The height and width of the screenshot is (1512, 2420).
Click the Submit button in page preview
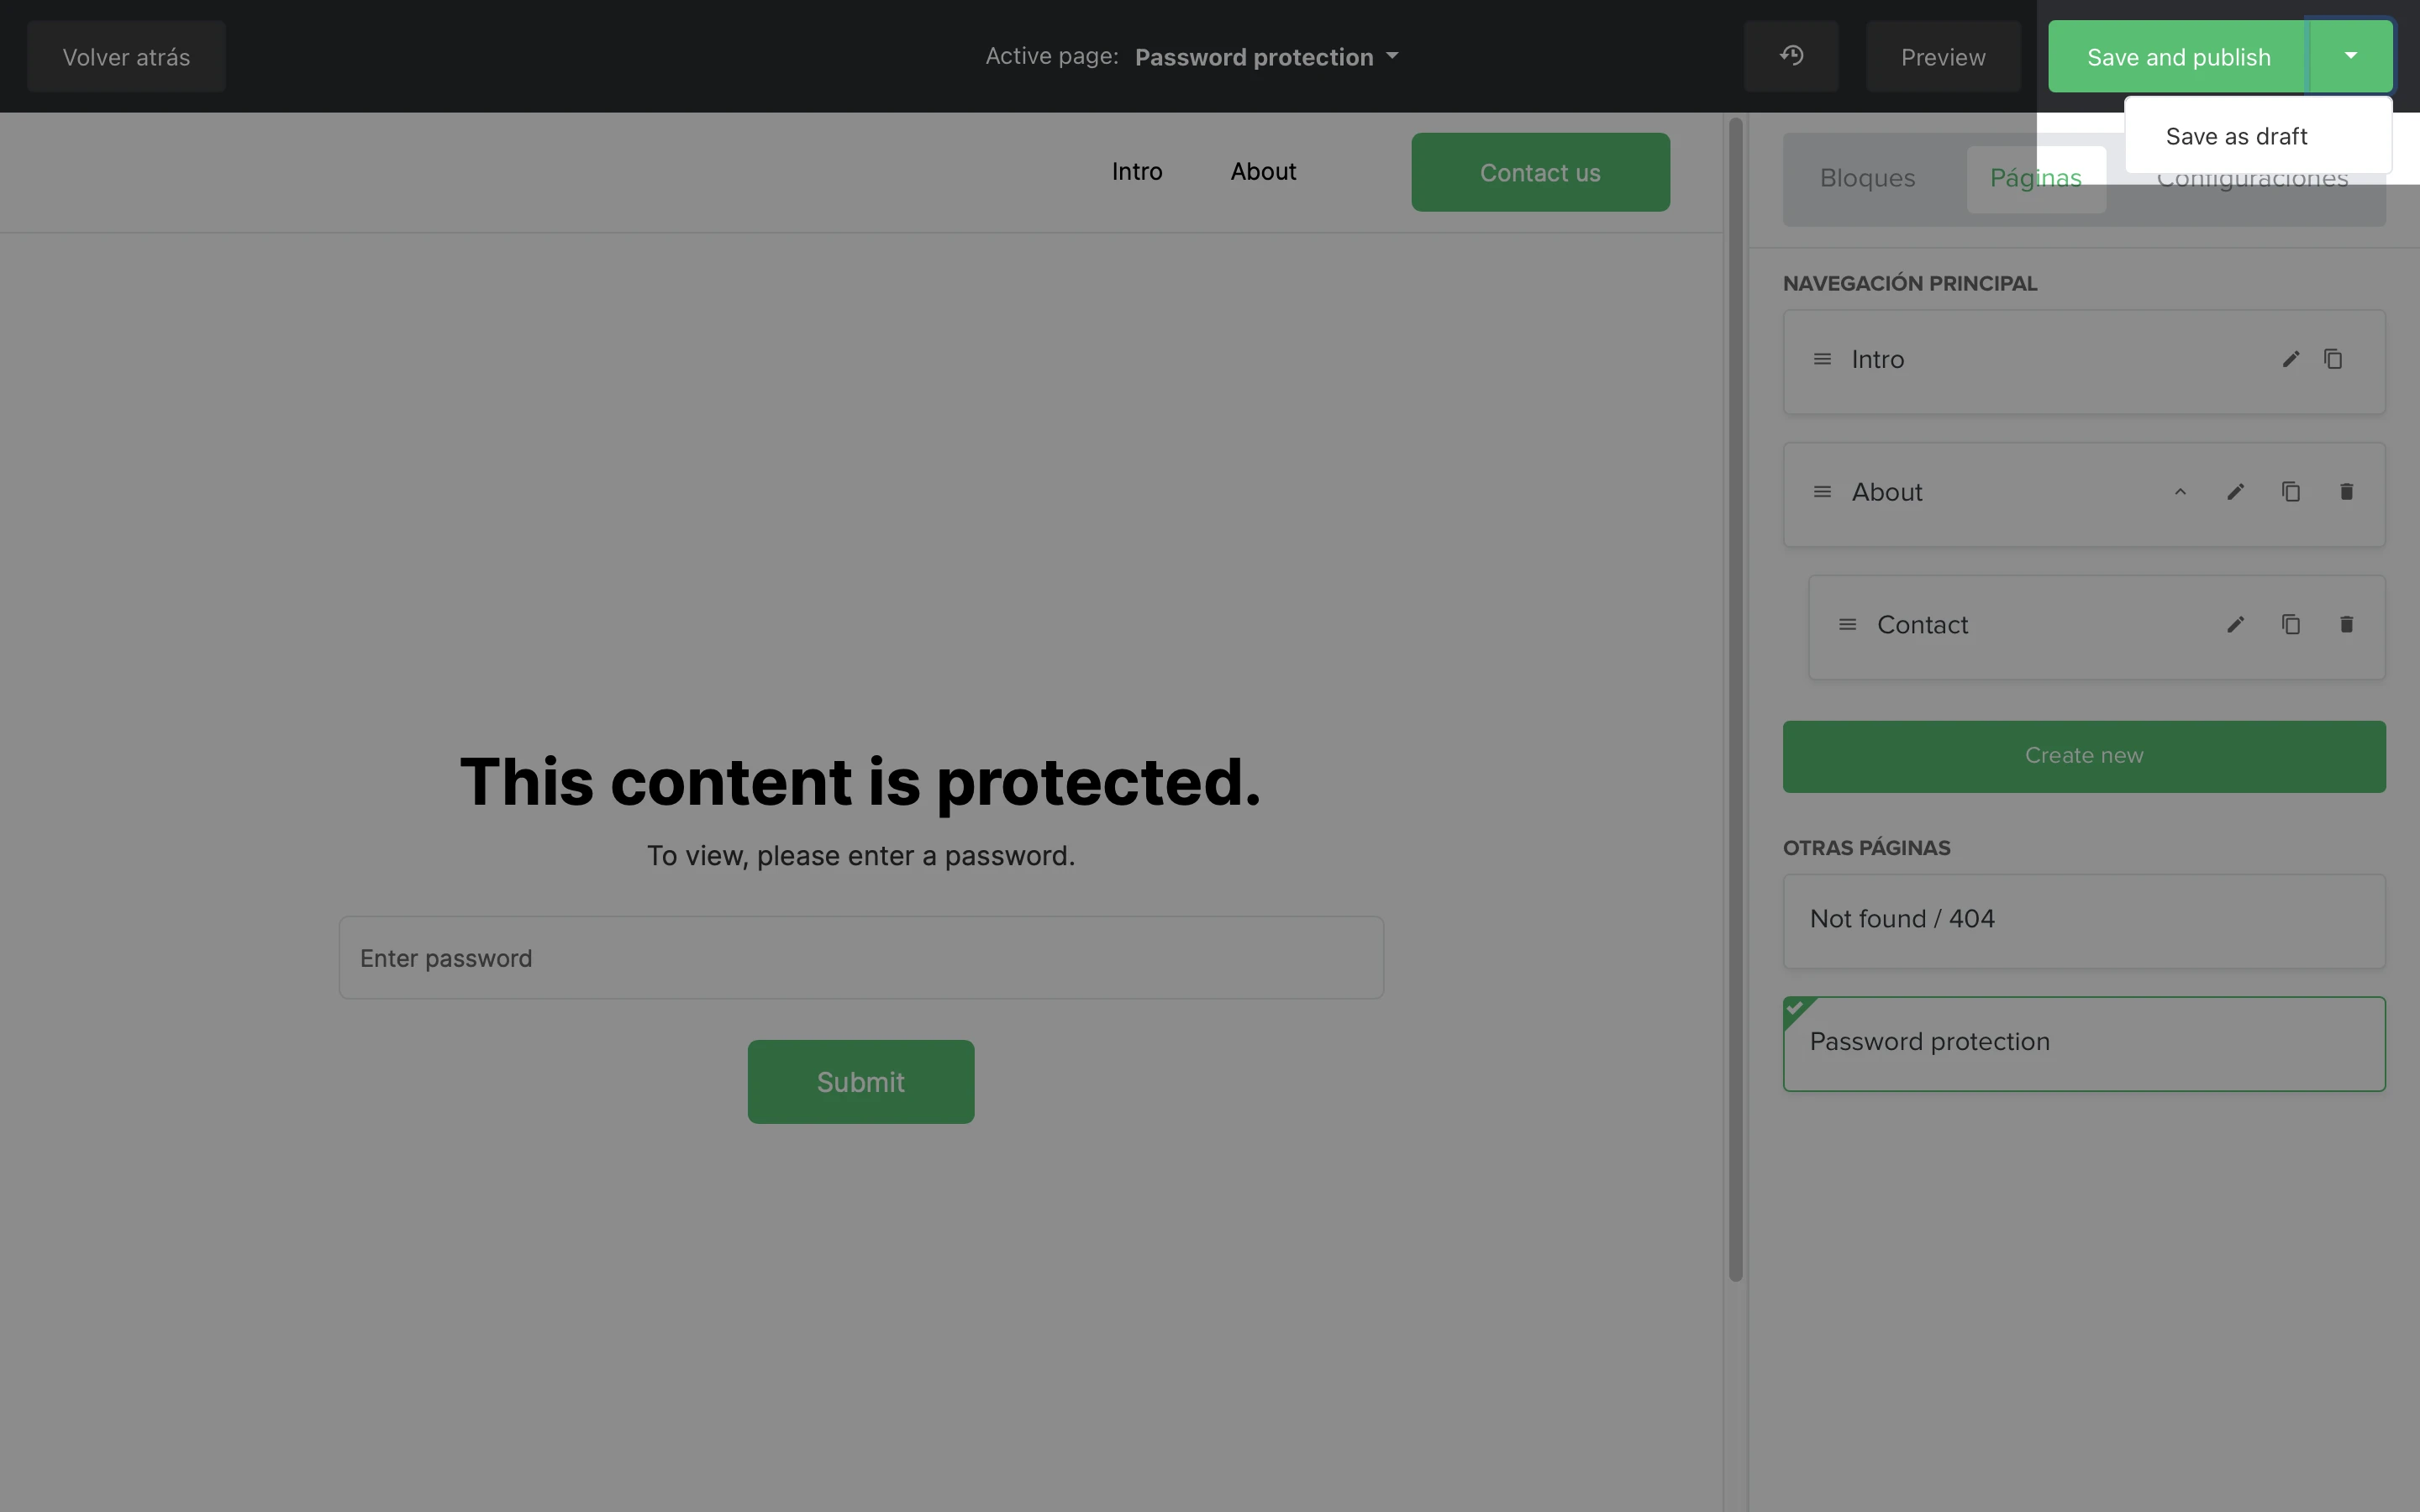tap(861, 1082)
